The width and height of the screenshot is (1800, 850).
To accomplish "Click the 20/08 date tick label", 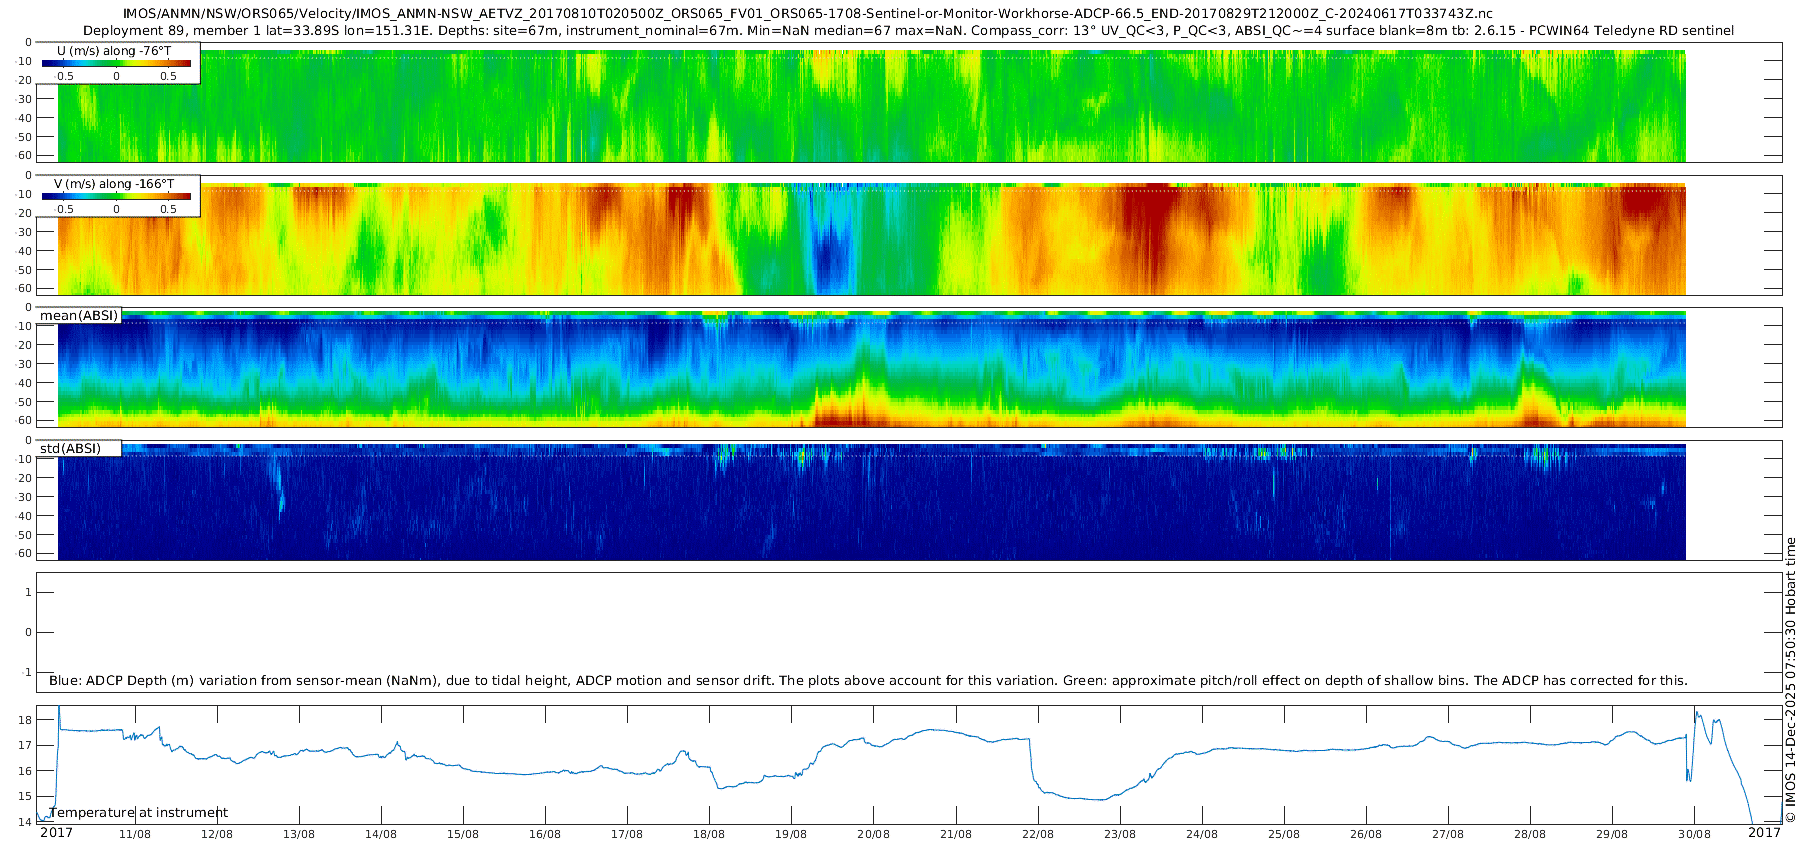I will click(x=873, y=834).
